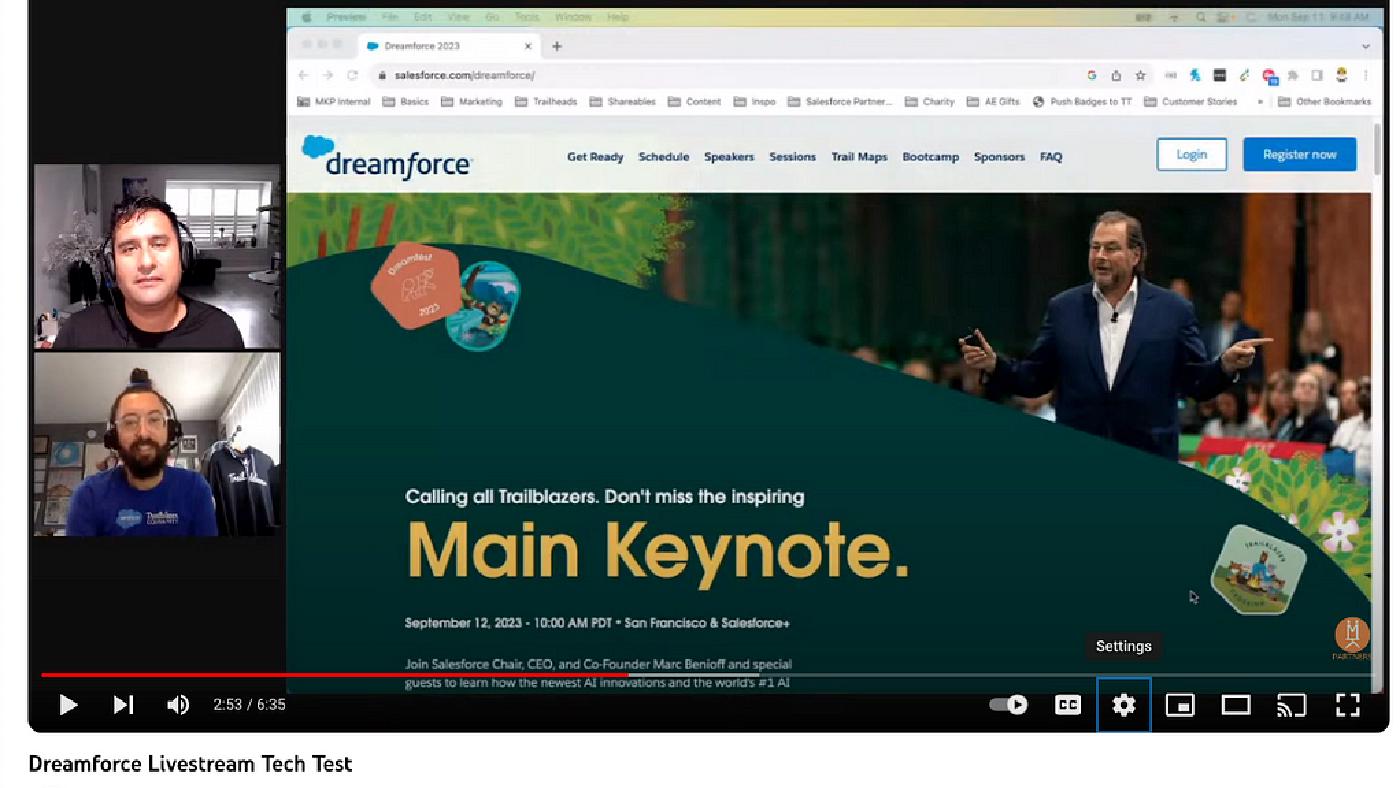The height and width of the screenshot is (788, 1400).
Task: Cast the video using the Cast icon
Action: [x=1290, y=705]
